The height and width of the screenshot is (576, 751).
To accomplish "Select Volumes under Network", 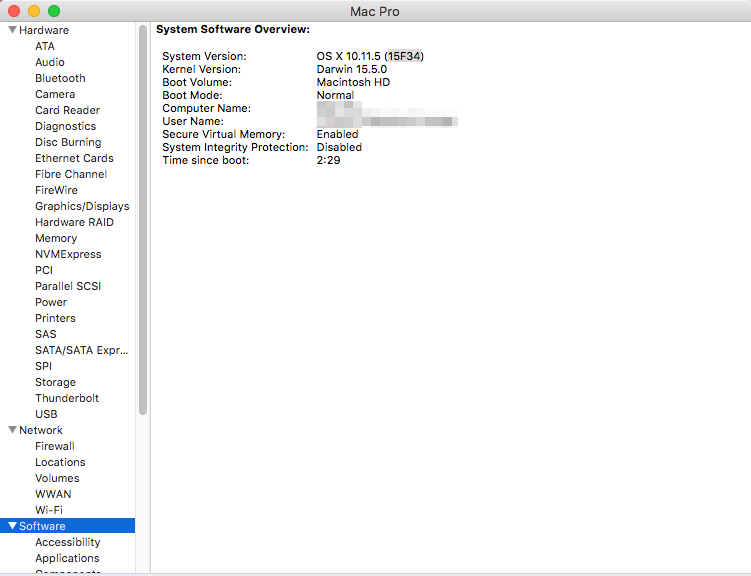I will point(57,478).
